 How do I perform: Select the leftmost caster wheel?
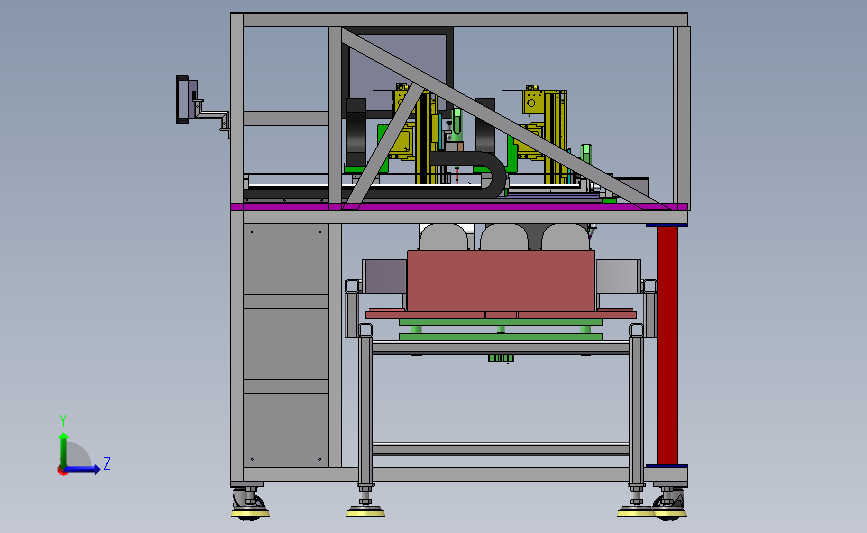click(249, 504)
